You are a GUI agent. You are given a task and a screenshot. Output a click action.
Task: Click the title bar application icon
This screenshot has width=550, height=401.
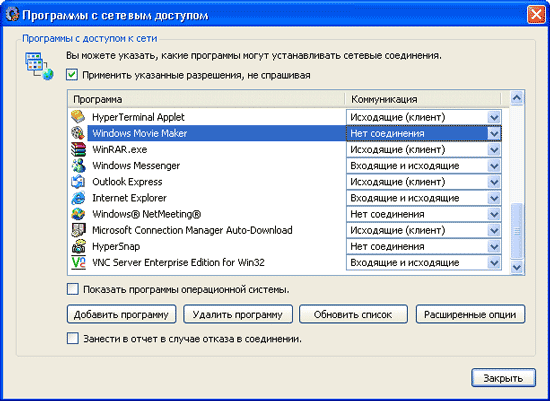click(x=12, y=15)
